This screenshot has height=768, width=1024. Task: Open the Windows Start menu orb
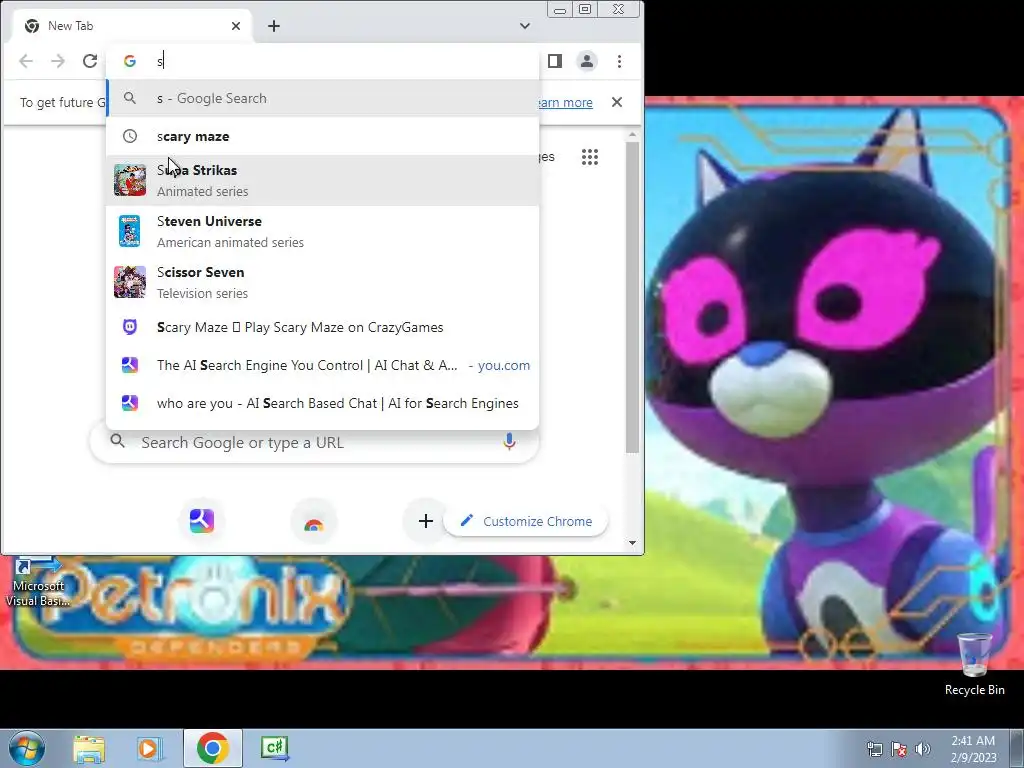tap(27, 748)
